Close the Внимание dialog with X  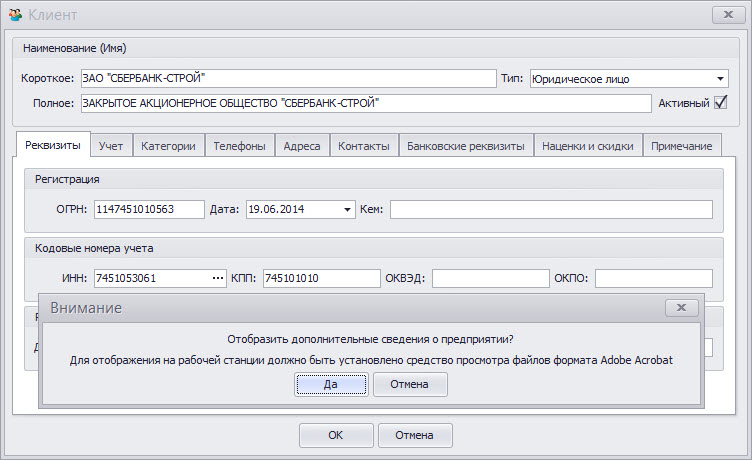click(x=682, y=307)
